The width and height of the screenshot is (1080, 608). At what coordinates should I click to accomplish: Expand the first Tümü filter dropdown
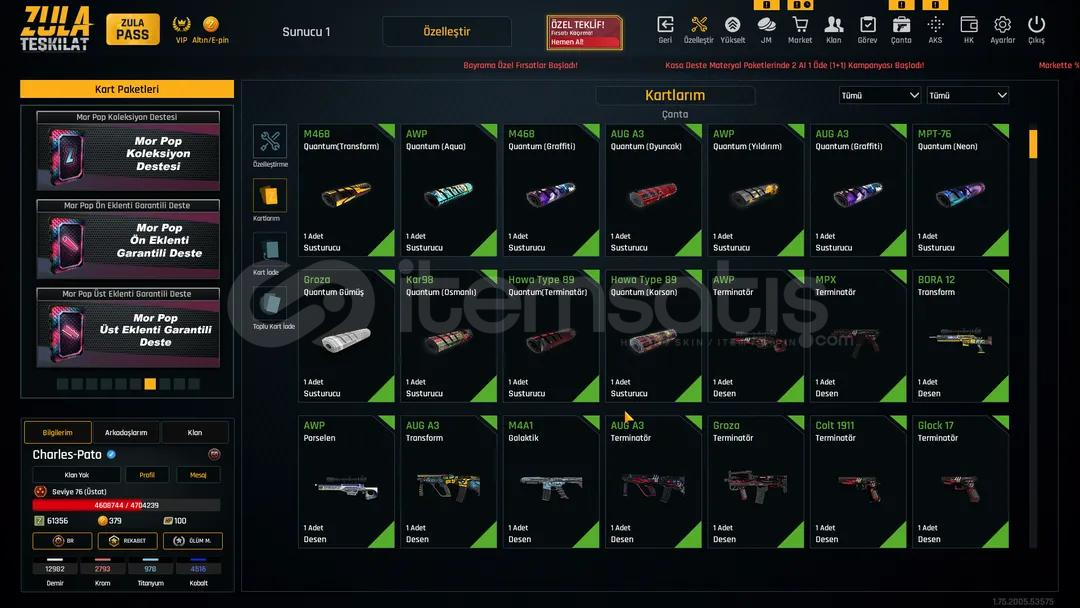pos(880,96)
